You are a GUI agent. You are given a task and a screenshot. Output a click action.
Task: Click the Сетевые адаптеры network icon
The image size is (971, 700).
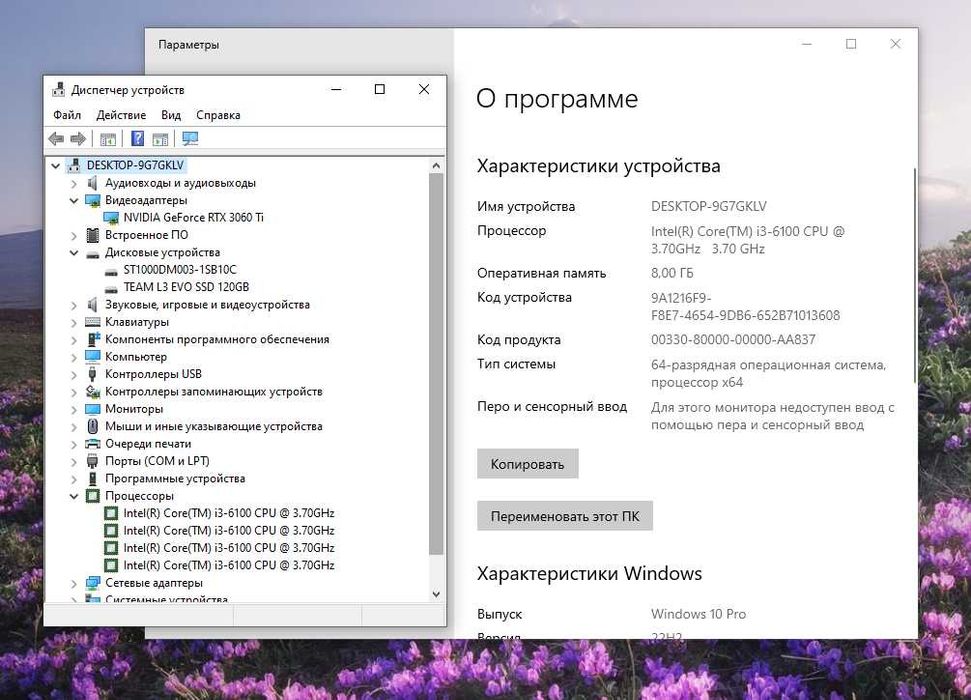92,583
